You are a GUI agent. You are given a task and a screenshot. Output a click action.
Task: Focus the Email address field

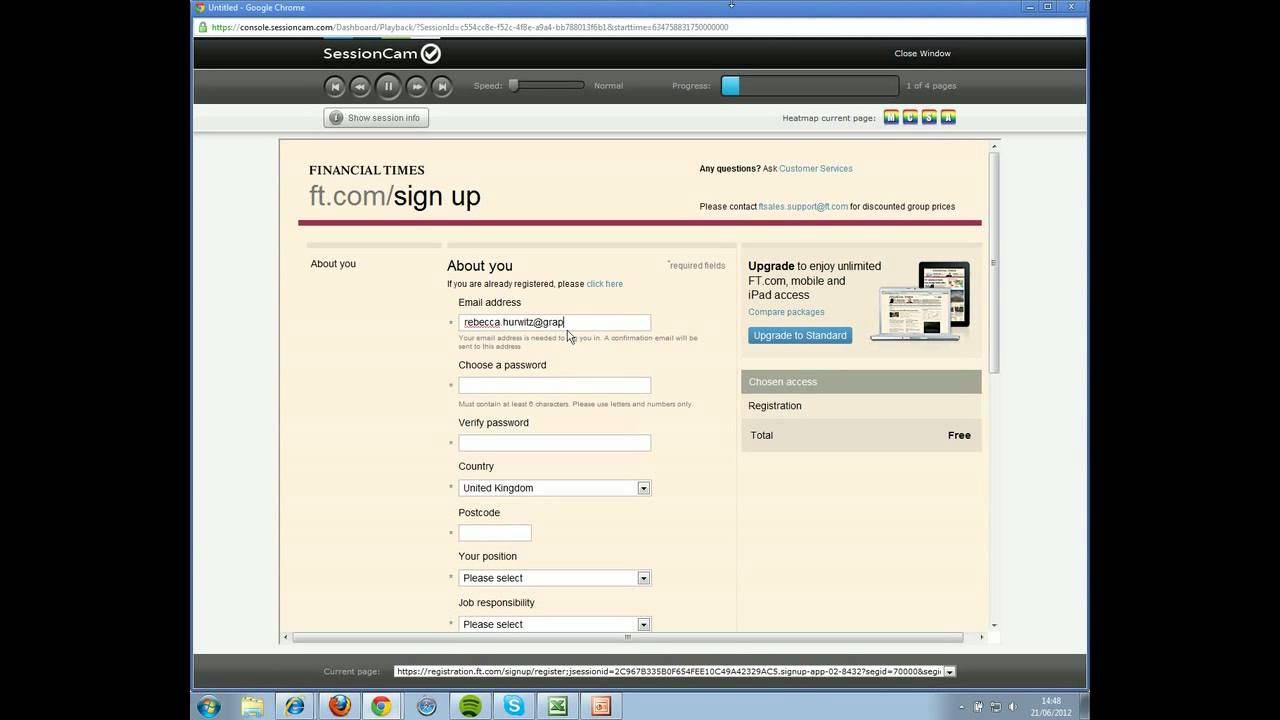pos(554,322)
